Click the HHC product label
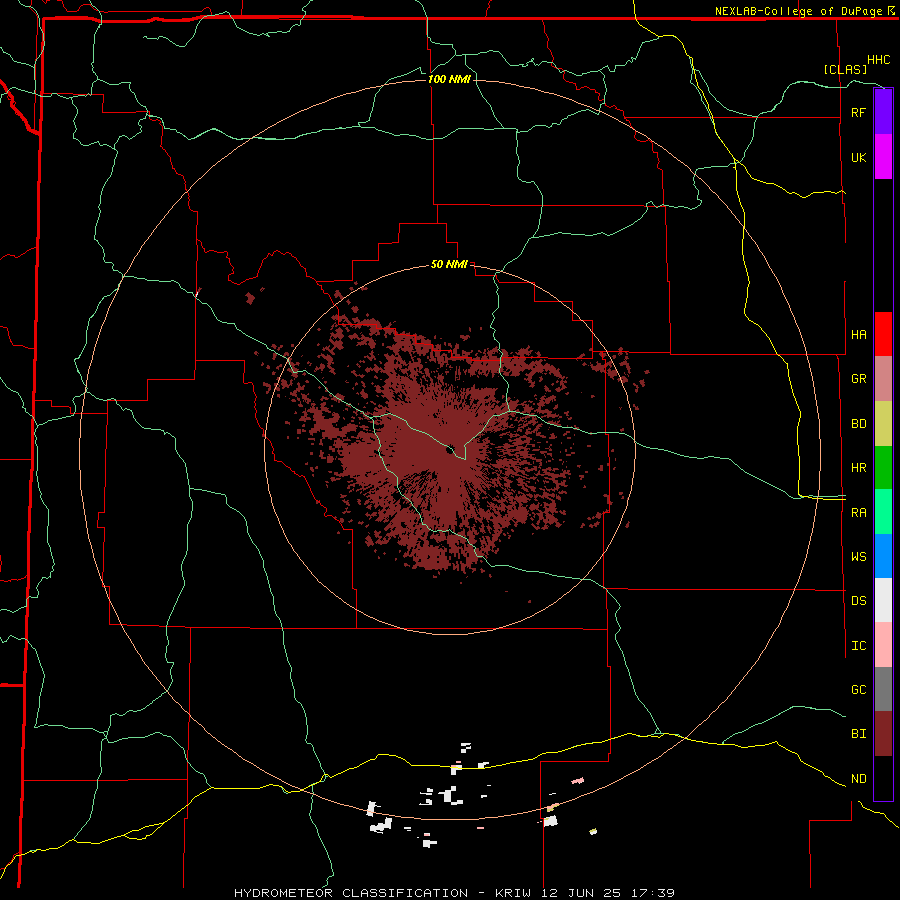Screen dimensions: 900x900 (x=879, y=60)
